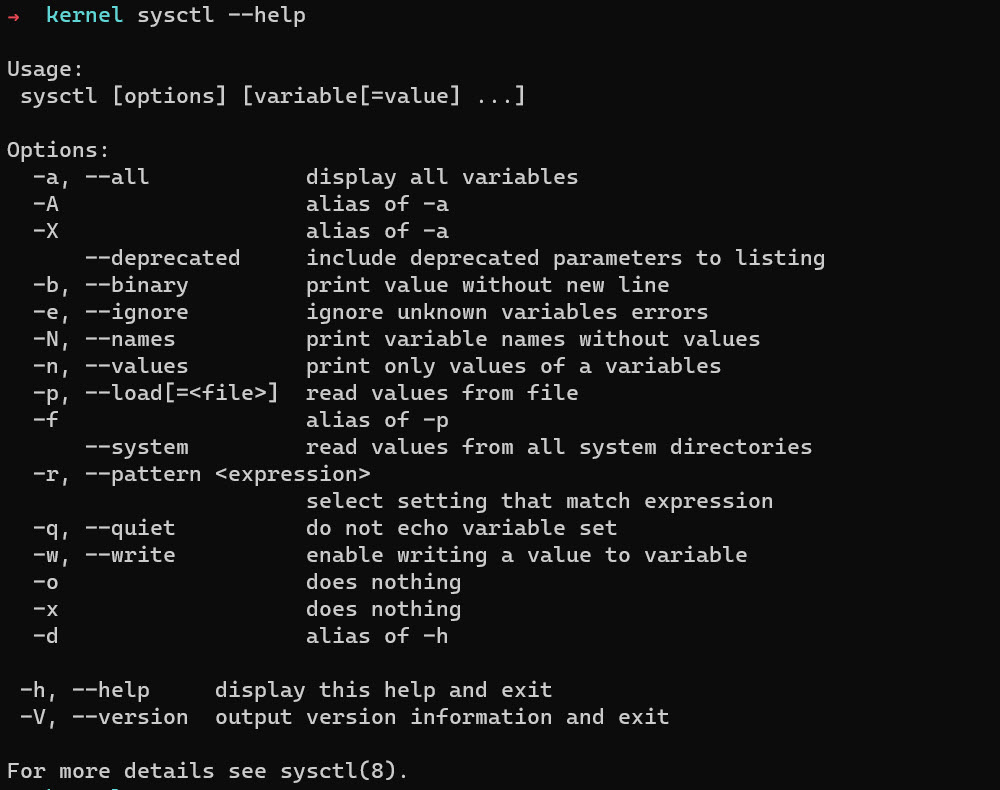Click the 'Options:' heading
The width and height of the screenshot is (1000, 790).
(x=58, y=151)
